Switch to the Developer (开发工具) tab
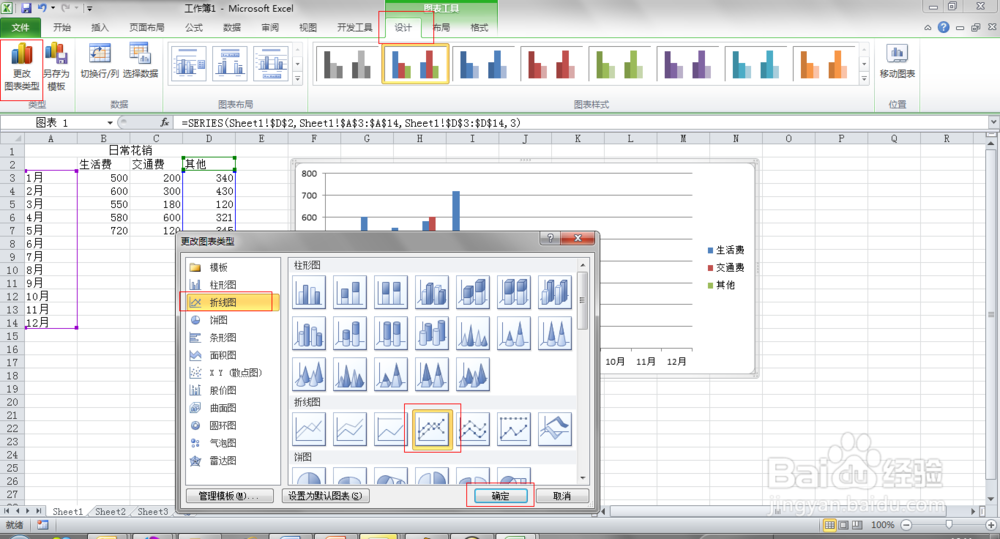This screenshot has height=539, width=1000. point(355,27)
